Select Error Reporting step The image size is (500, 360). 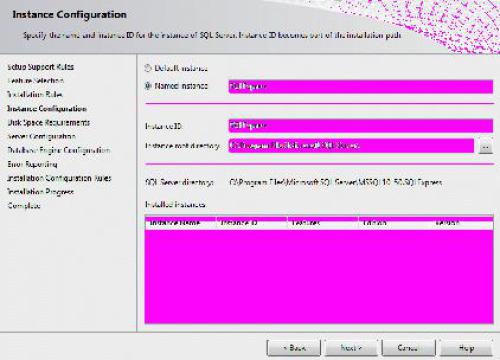pos(32,164)
